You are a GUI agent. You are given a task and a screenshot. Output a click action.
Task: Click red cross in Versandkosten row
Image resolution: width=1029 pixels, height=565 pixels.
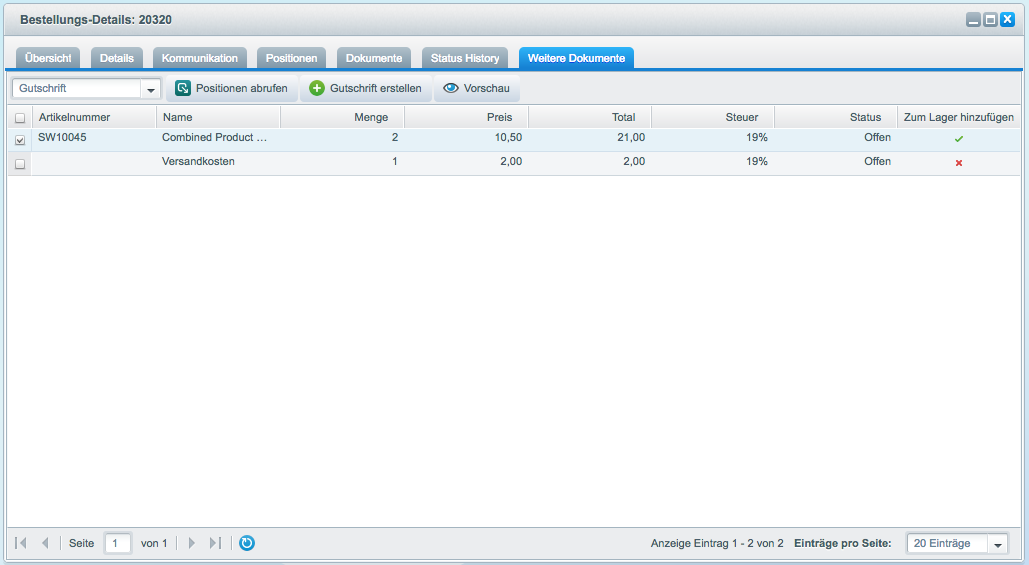959,163
